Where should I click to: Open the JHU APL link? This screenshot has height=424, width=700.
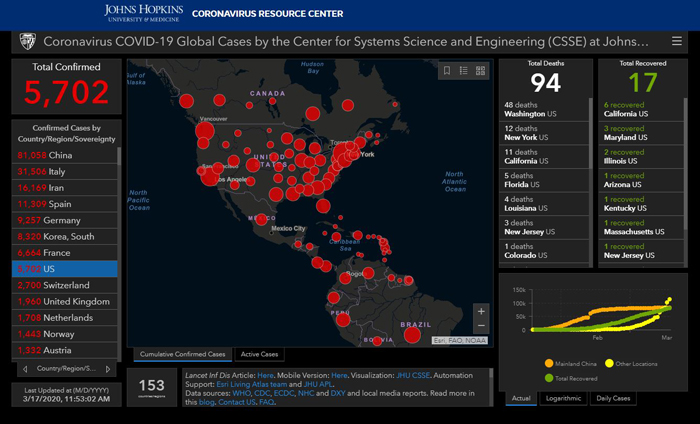pos(317,384)
